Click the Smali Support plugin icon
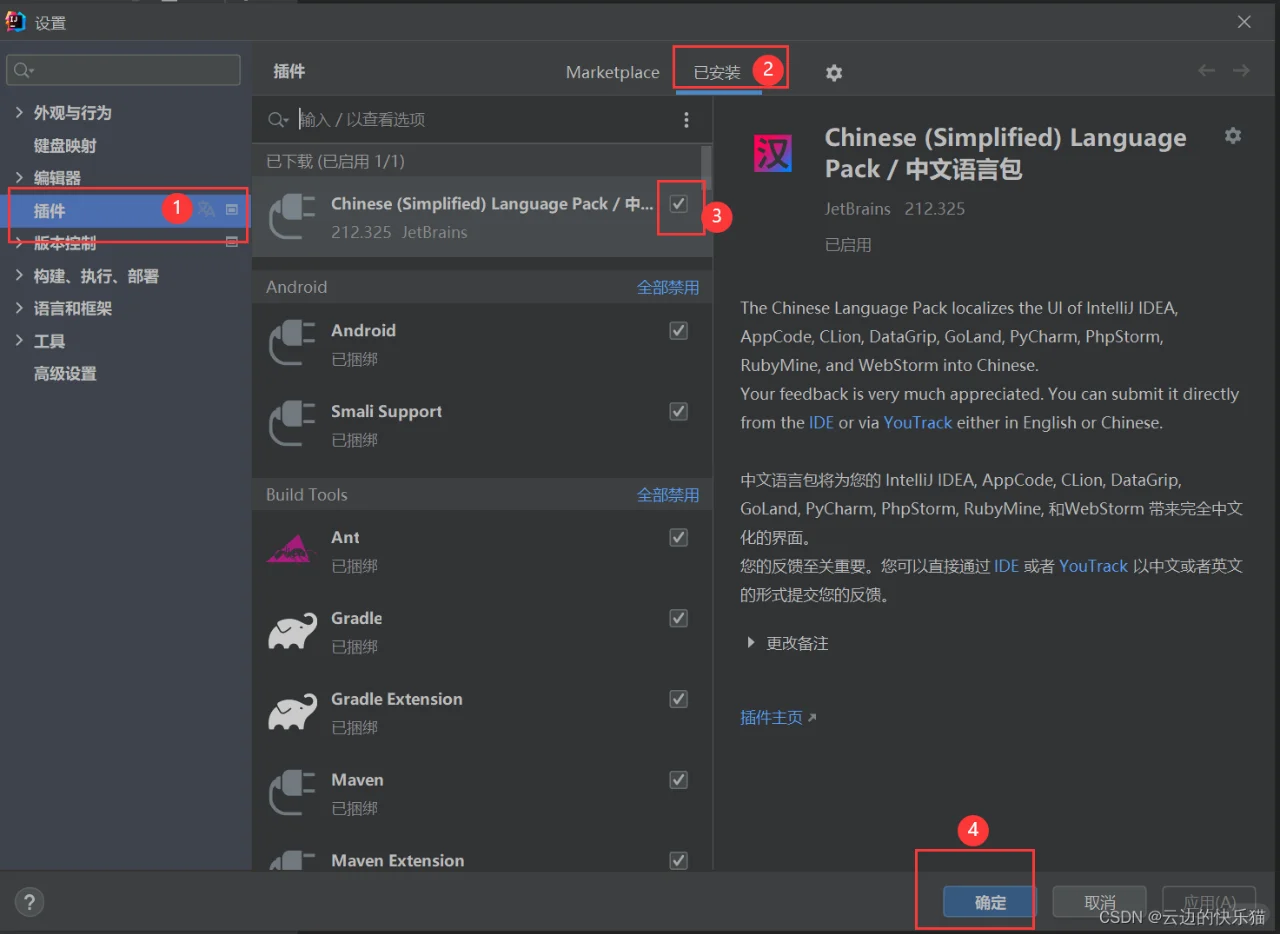 pos(291,421)
